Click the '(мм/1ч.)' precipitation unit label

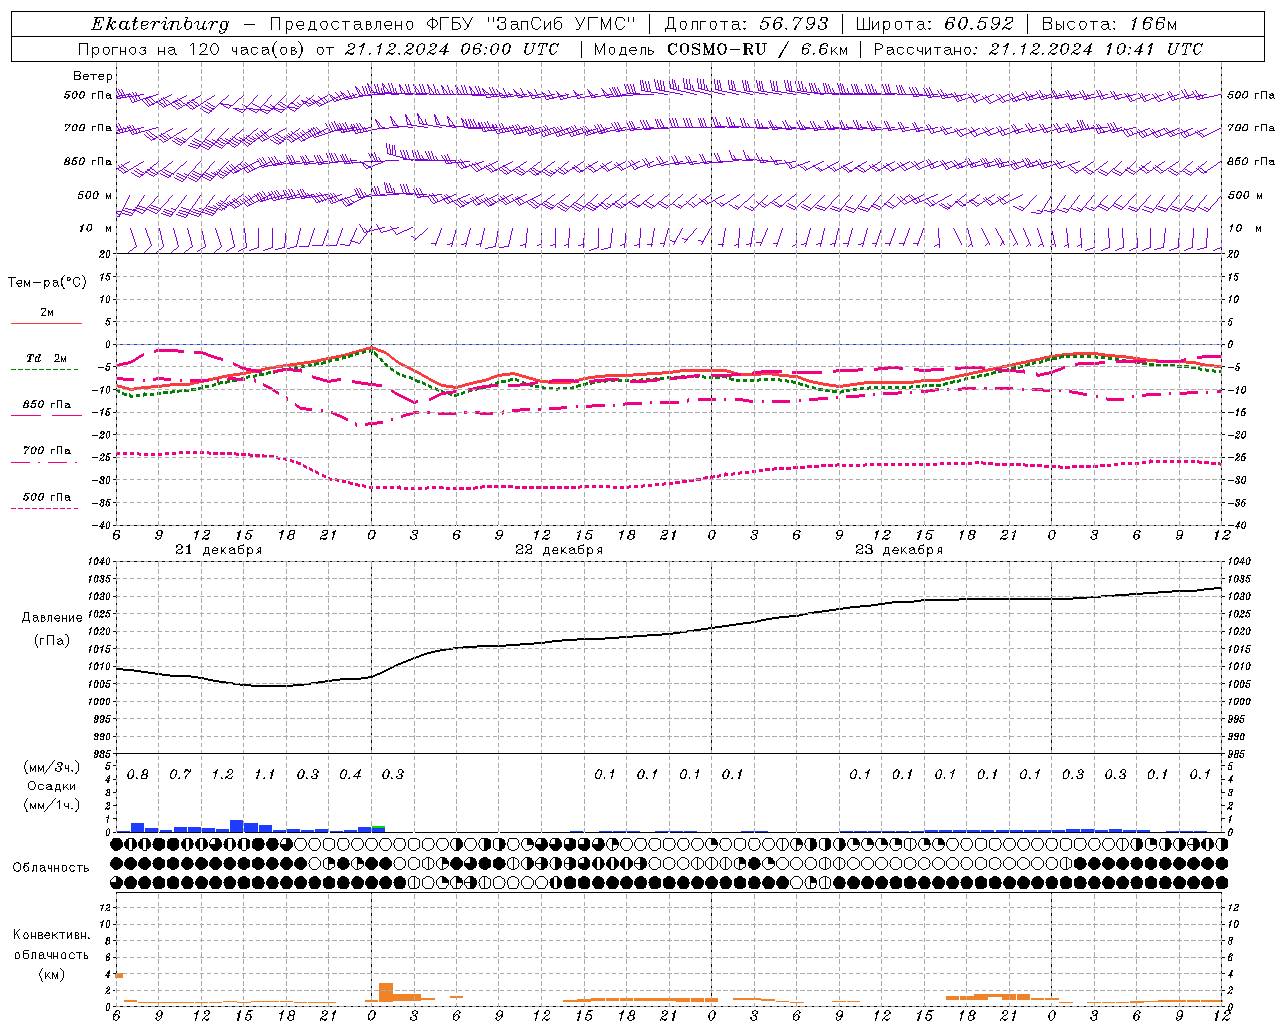pos(52,804)
